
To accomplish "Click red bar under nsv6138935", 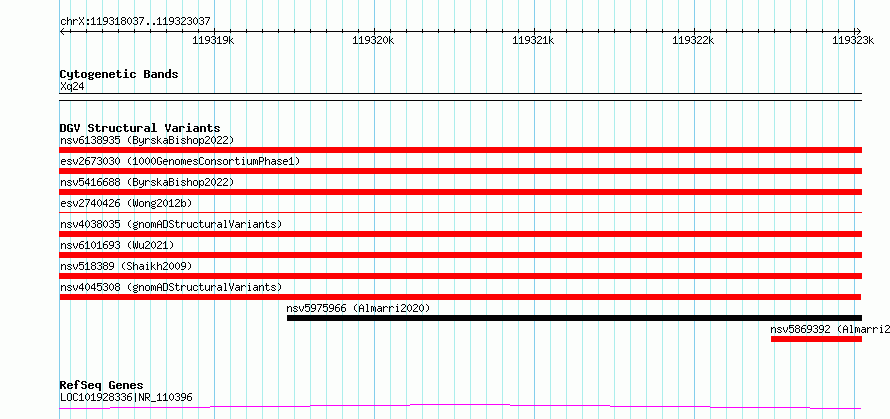I will click(x=460, y=150).
